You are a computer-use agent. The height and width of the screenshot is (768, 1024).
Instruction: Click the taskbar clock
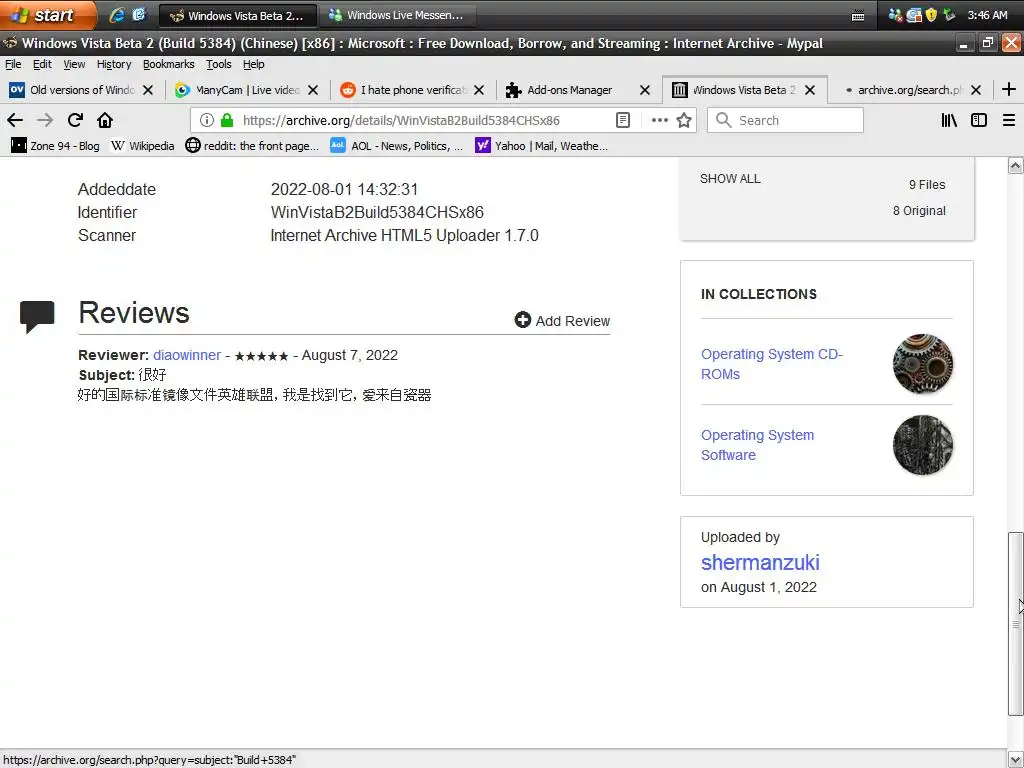(x=987, y=15)
